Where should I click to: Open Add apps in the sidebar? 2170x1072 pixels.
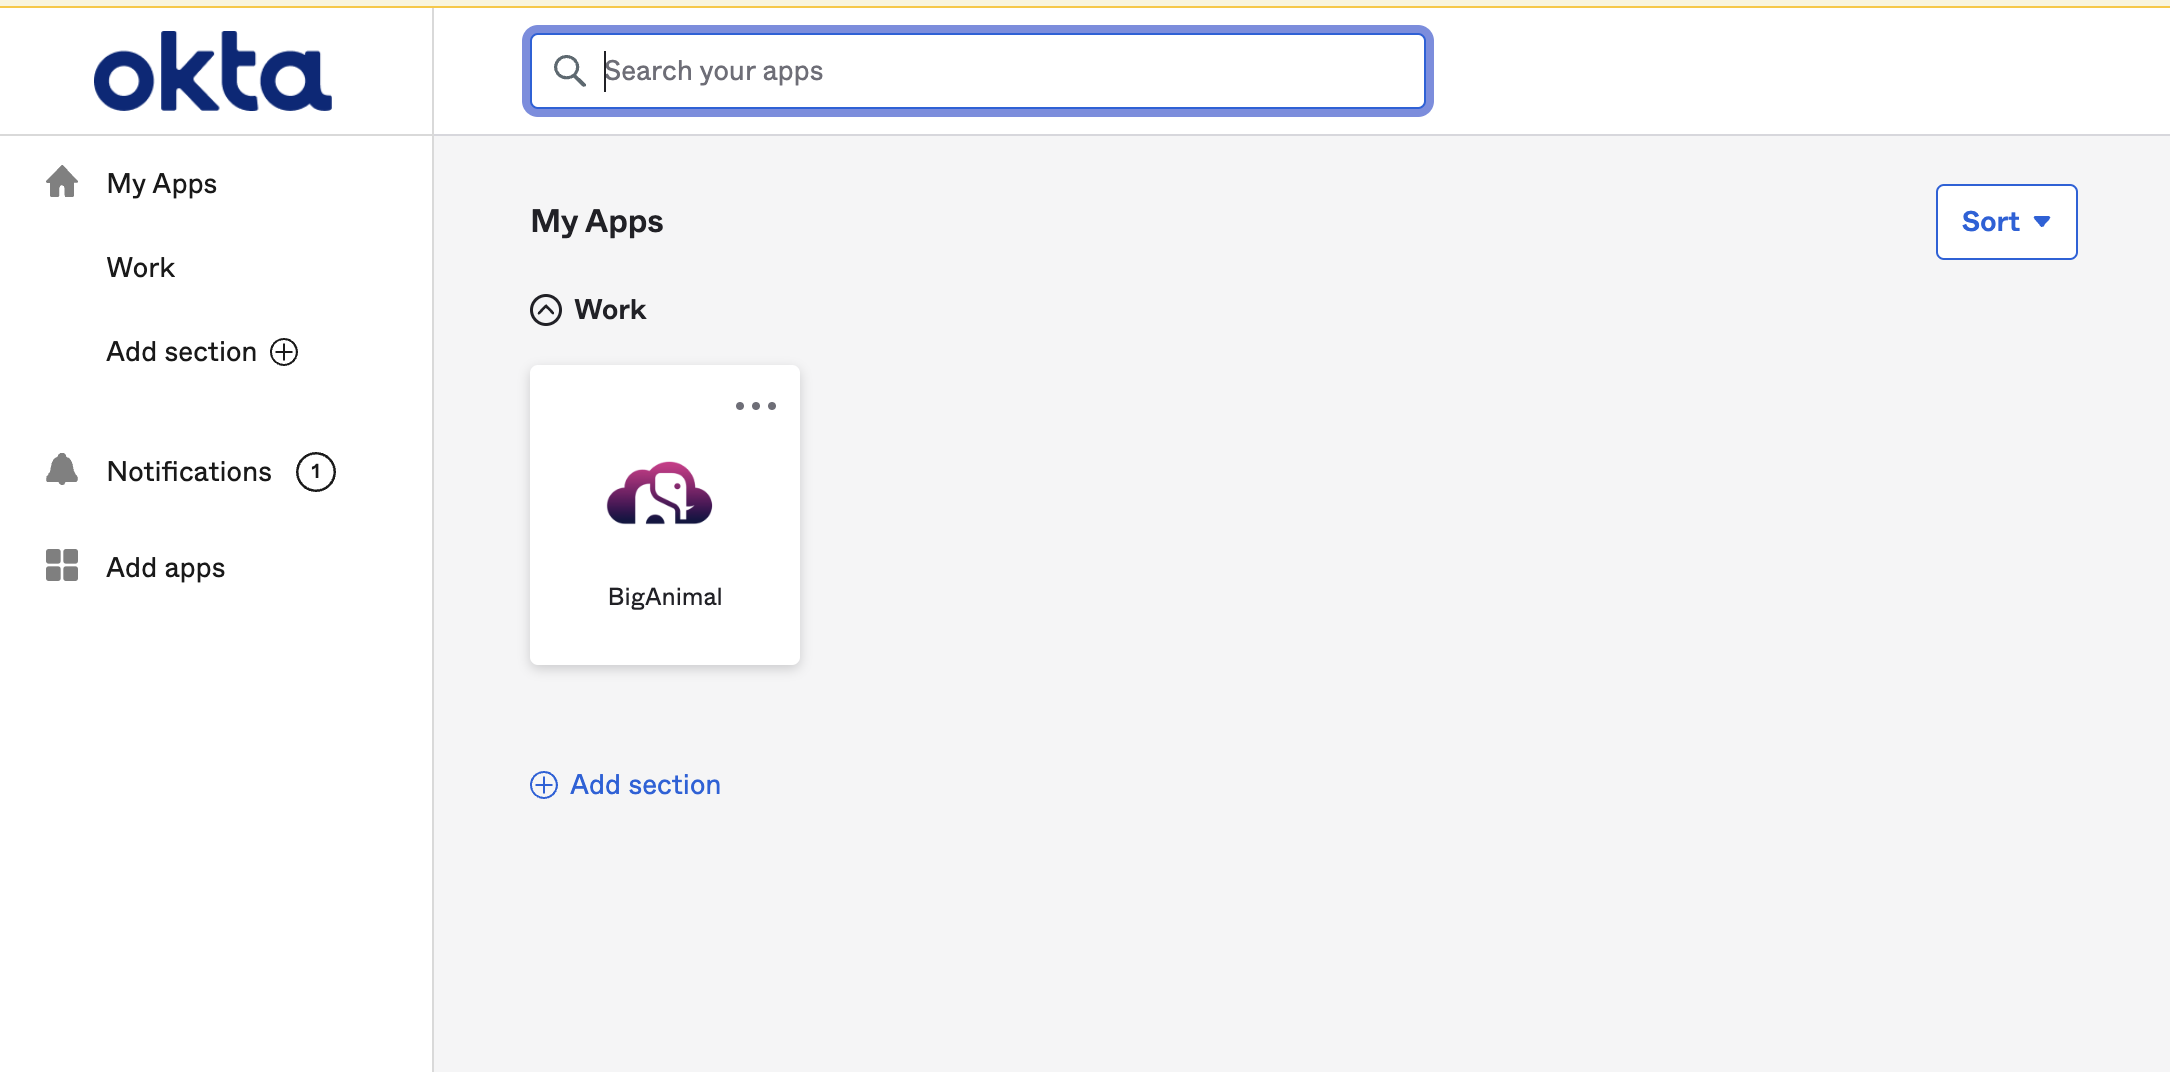click(x=166, y=568)
